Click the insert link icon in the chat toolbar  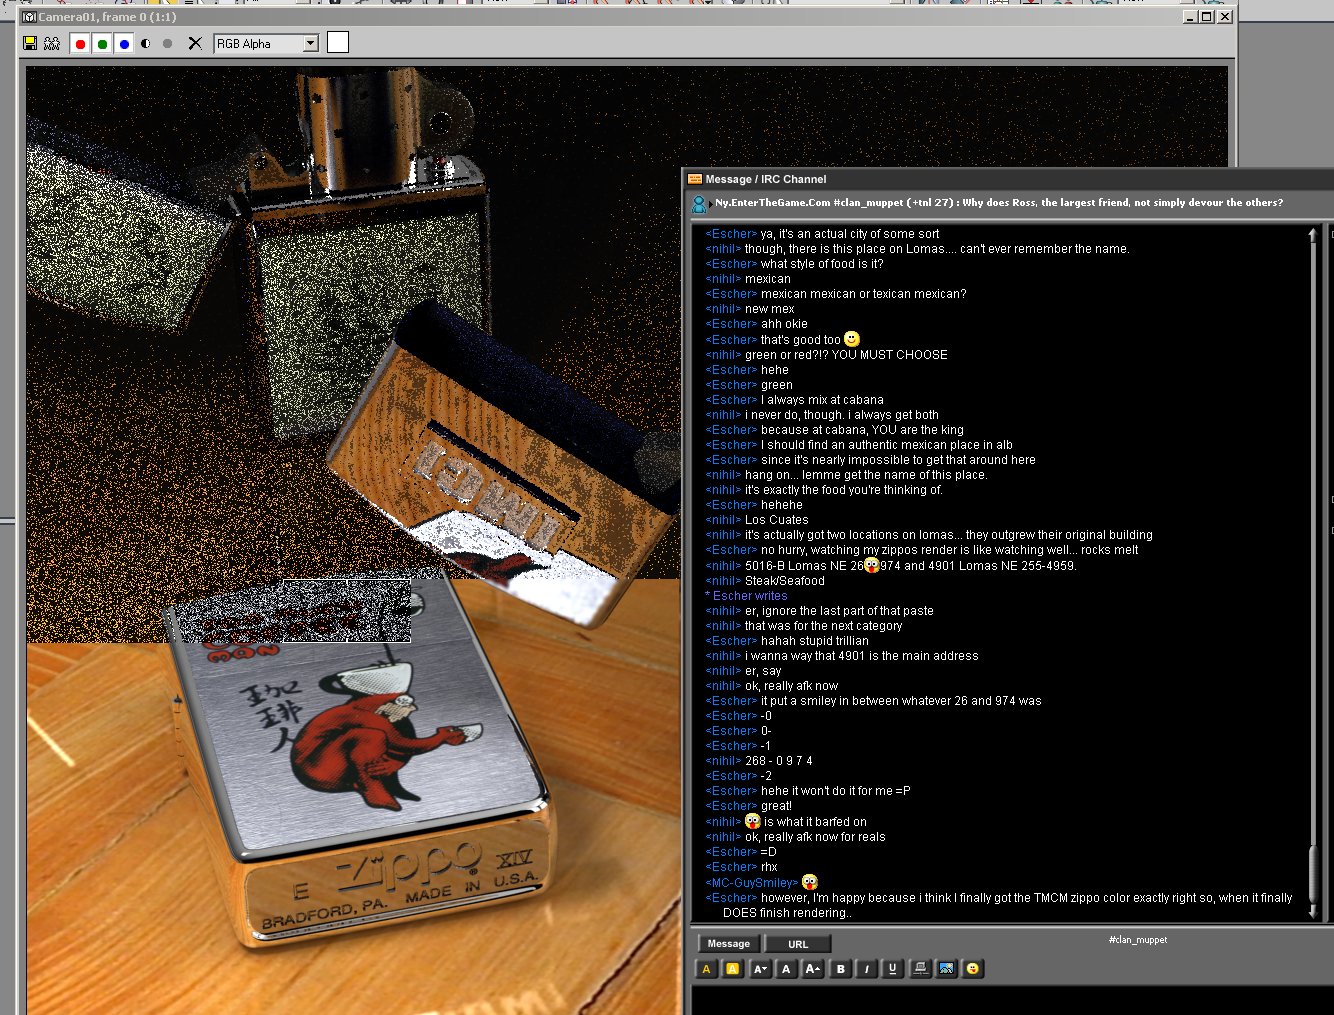[x=920, y=969]
